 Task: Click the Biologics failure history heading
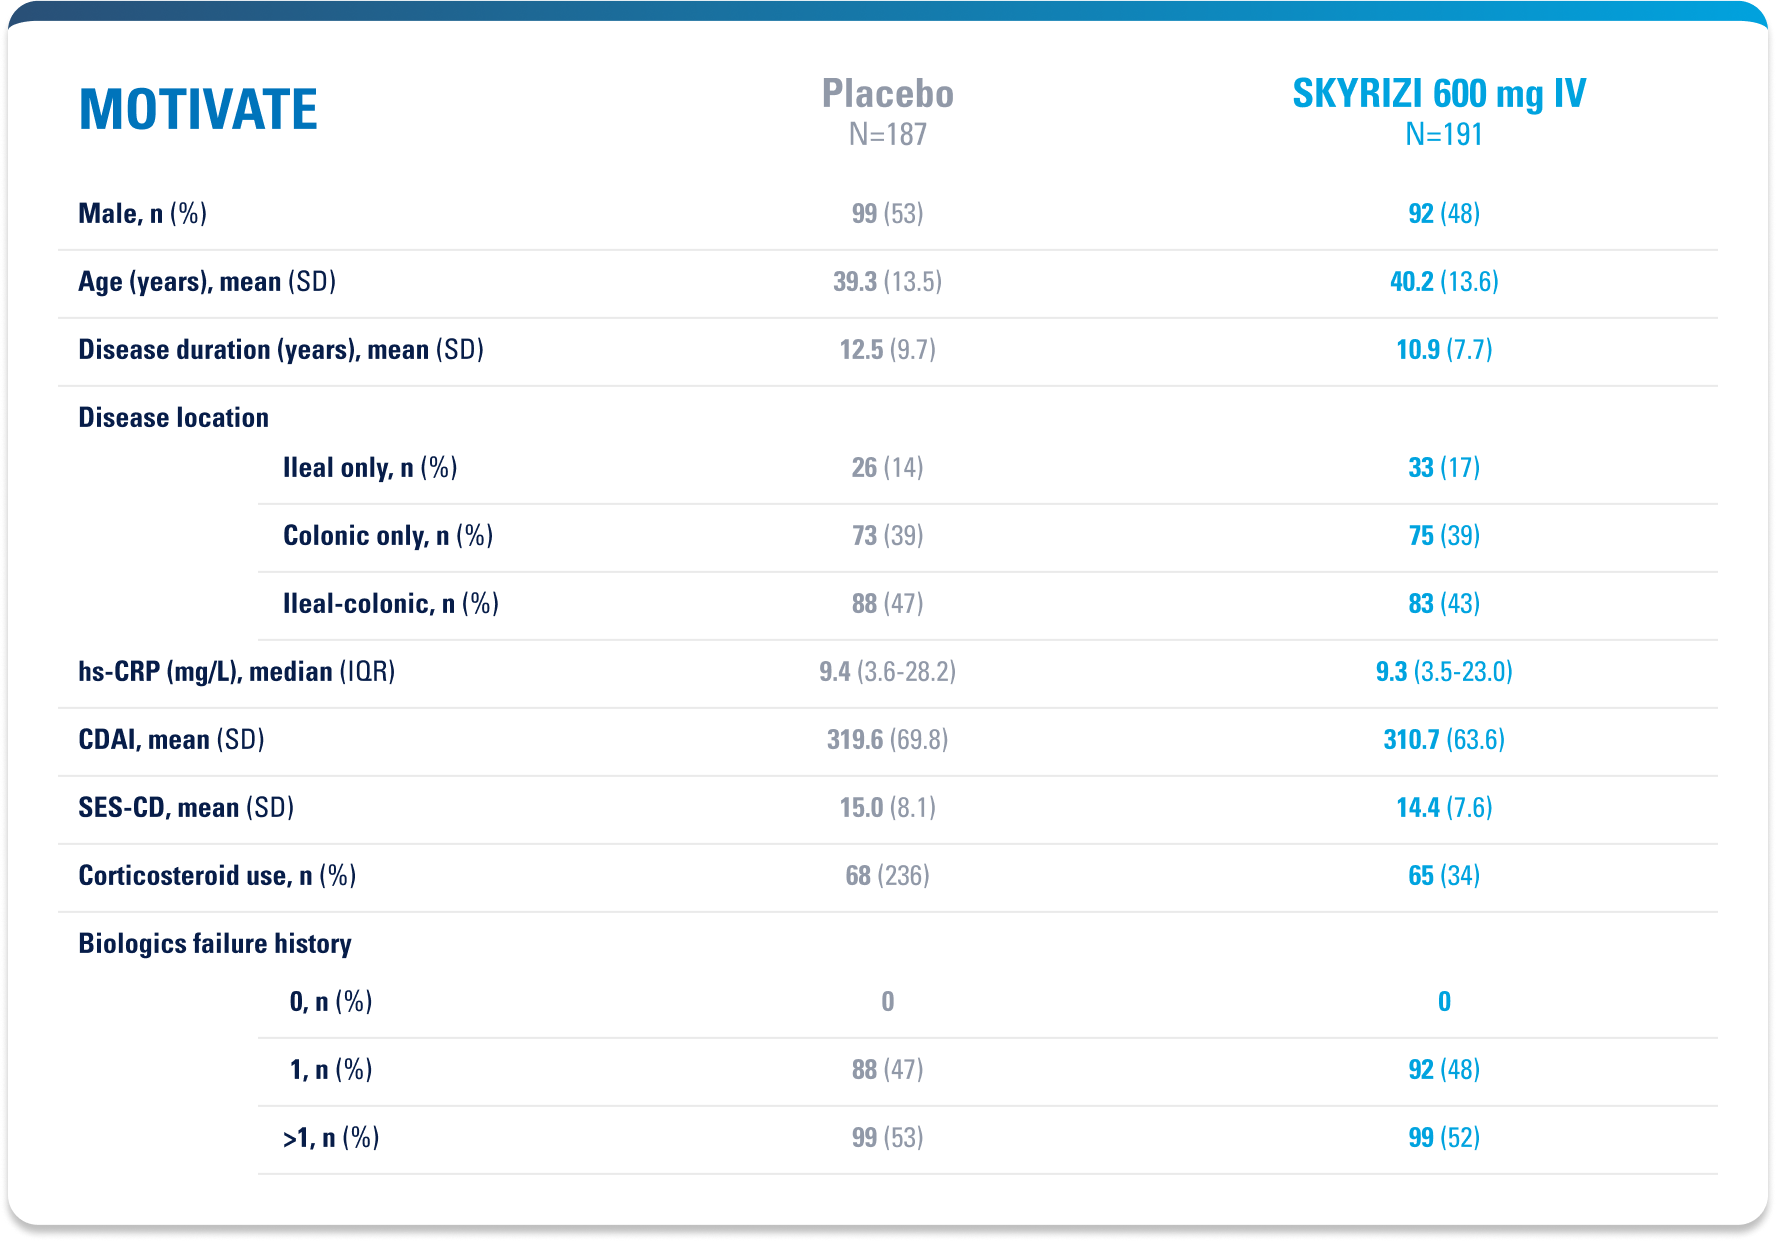[x=215, y=944]
